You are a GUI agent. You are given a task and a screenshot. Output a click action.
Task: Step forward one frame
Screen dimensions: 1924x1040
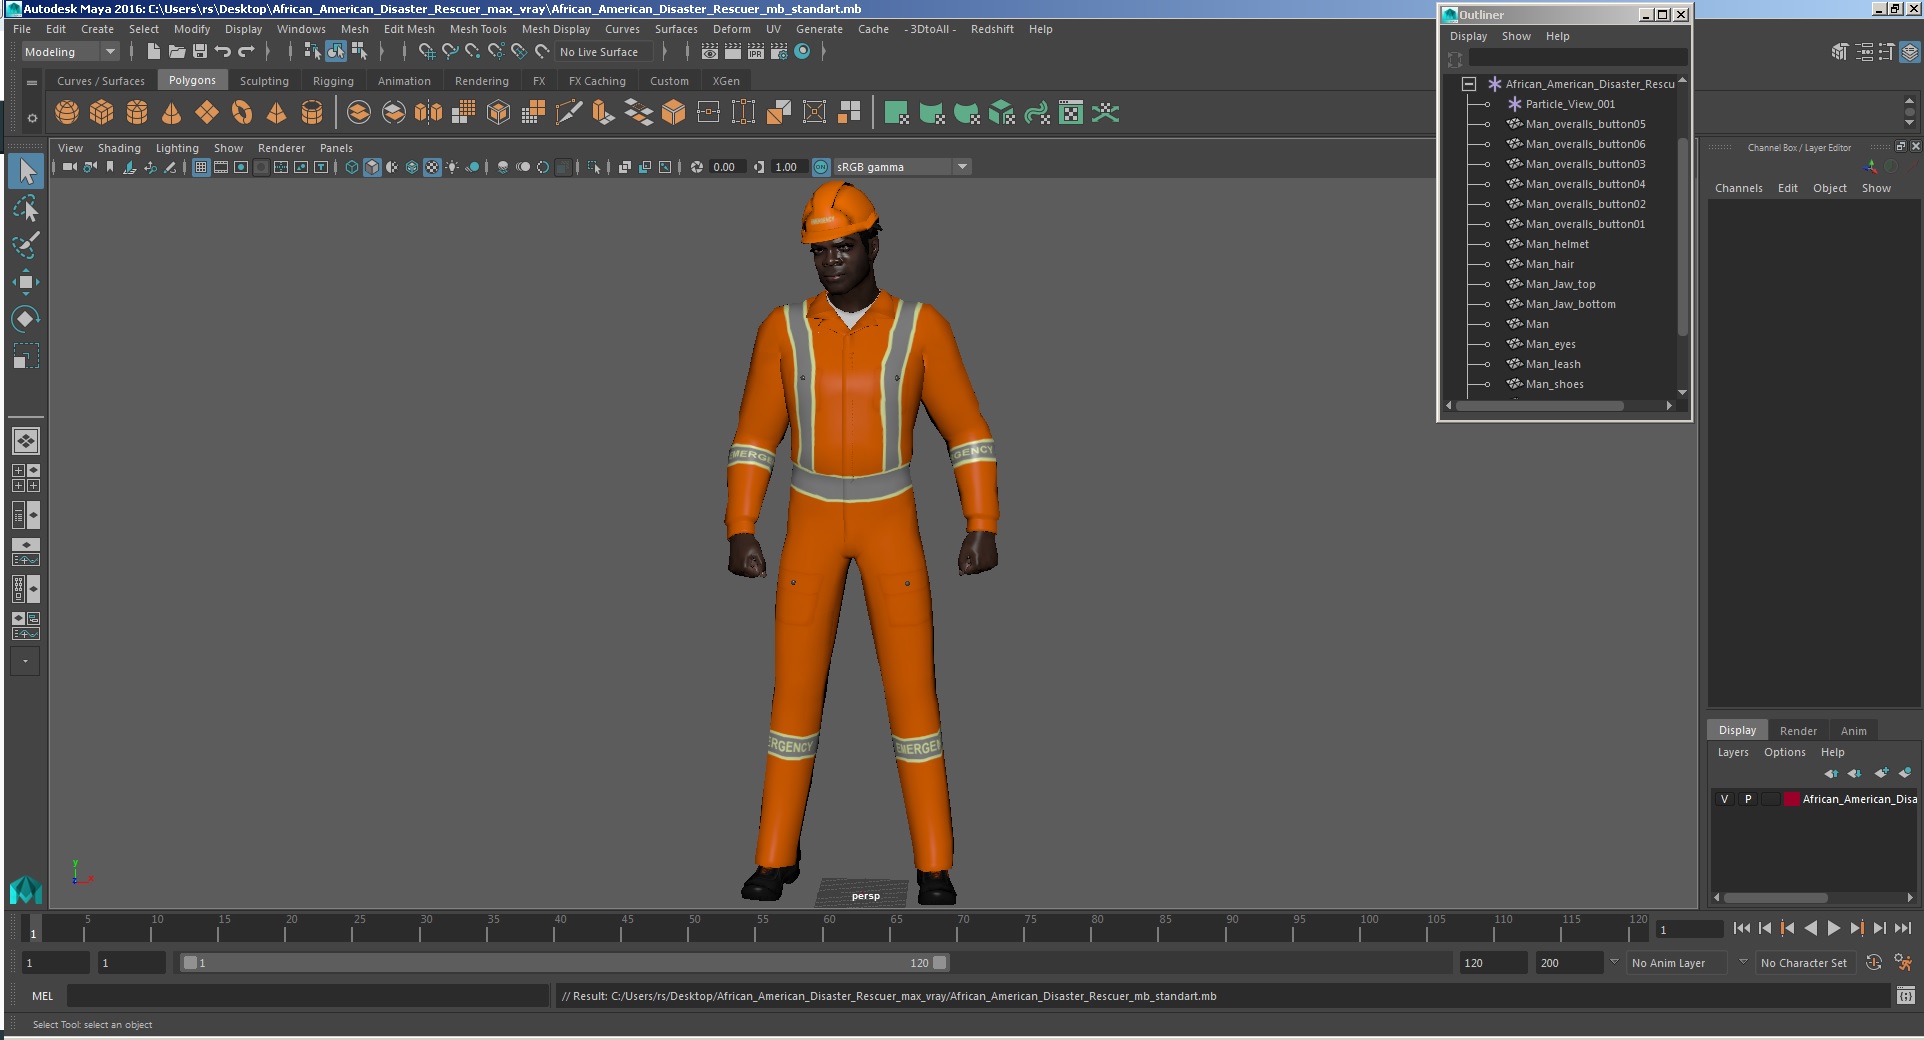pyautogui.click(x=1880, y=928)
